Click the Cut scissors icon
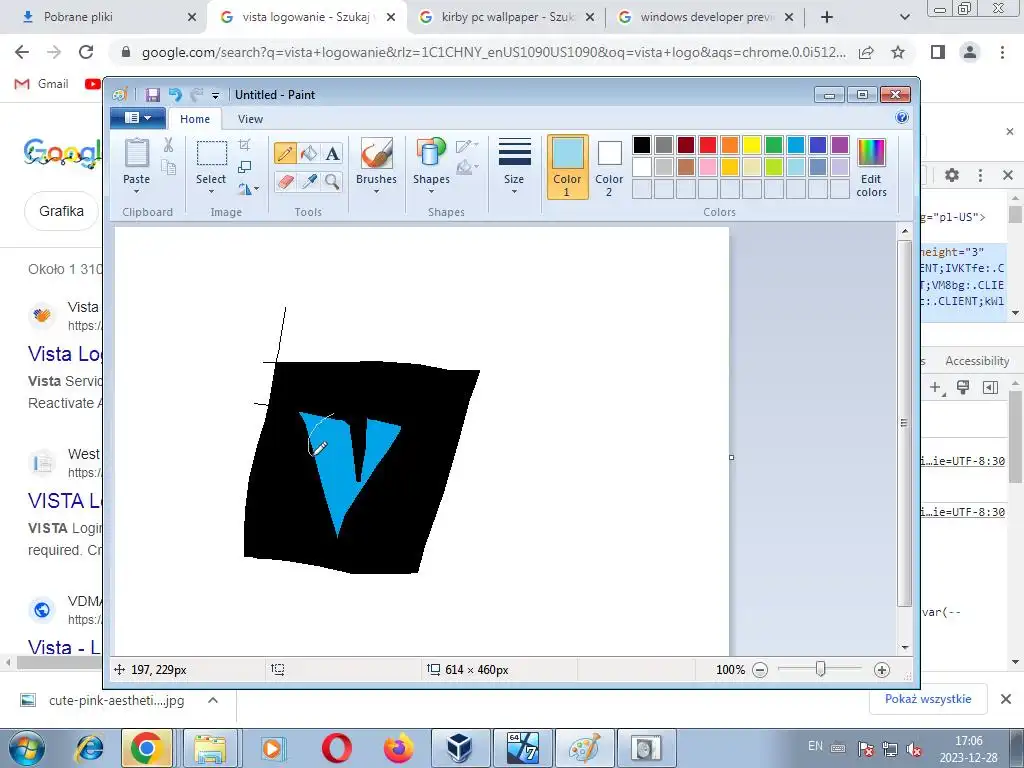 pyautogui.click(x=168, y=144)
